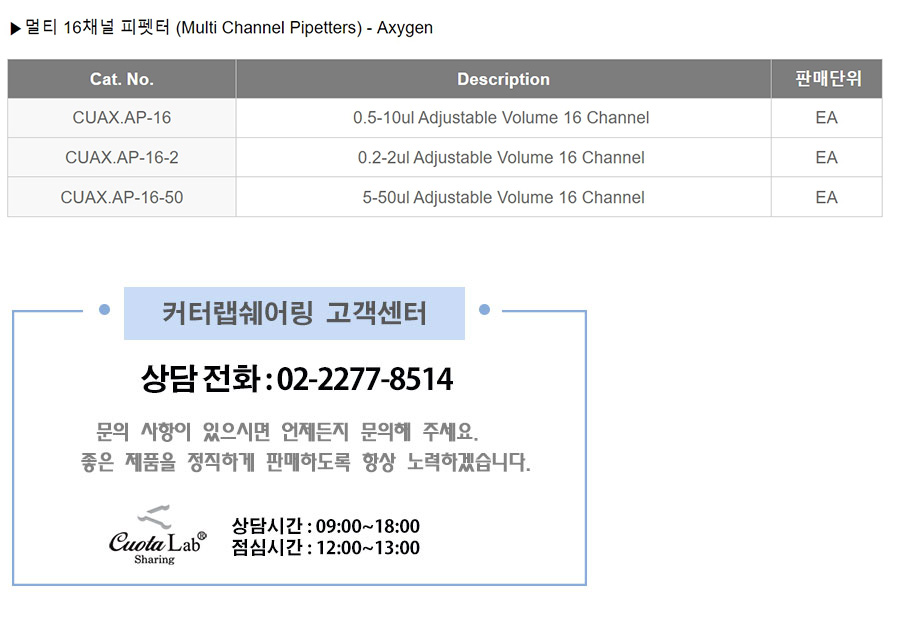Click the 0.2-2ul Adjustable Volume description
Image resolution: width=900 pixels, height=621 pixels.
click(501, 158)
